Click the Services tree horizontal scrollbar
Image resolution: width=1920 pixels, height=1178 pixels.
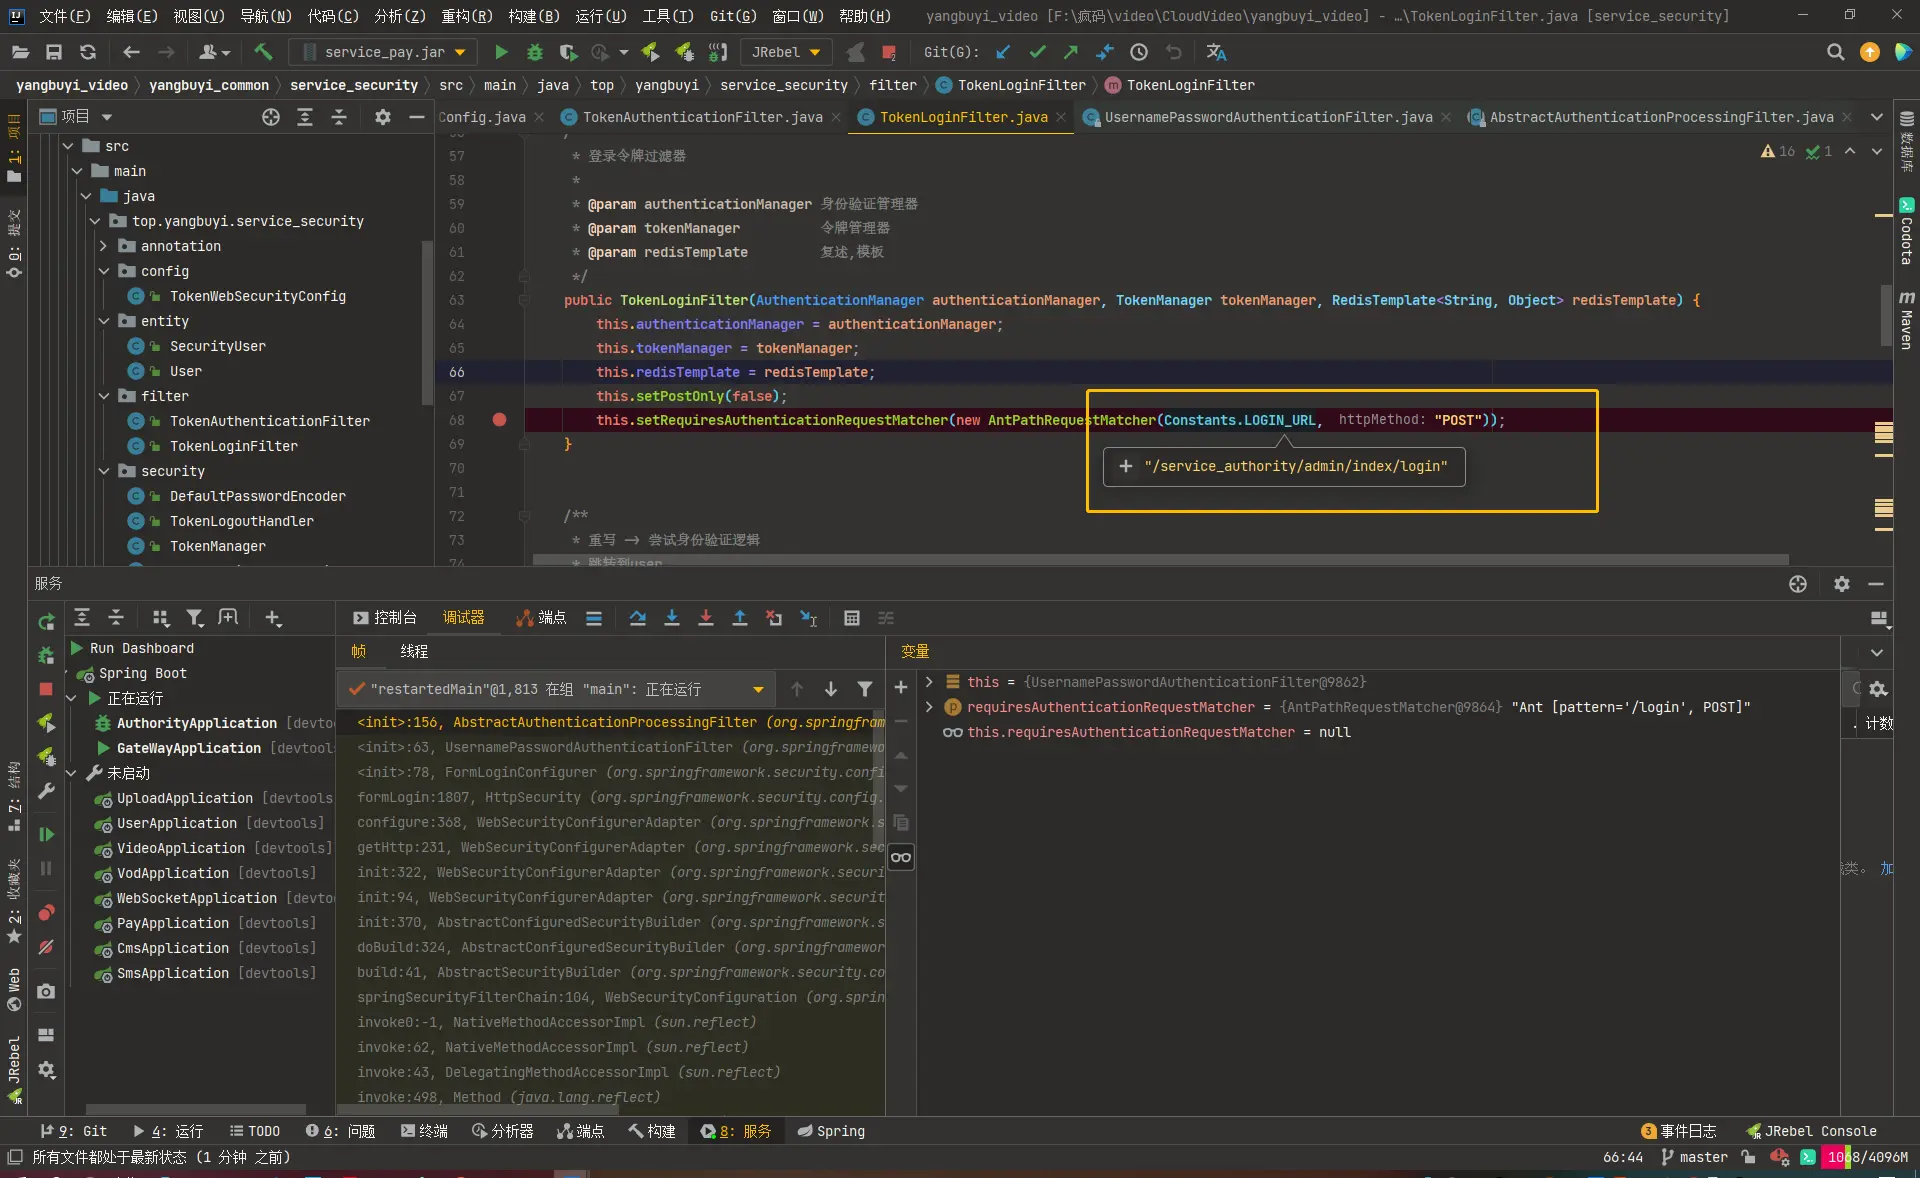pyautogui.click(x=196, y=1109)
